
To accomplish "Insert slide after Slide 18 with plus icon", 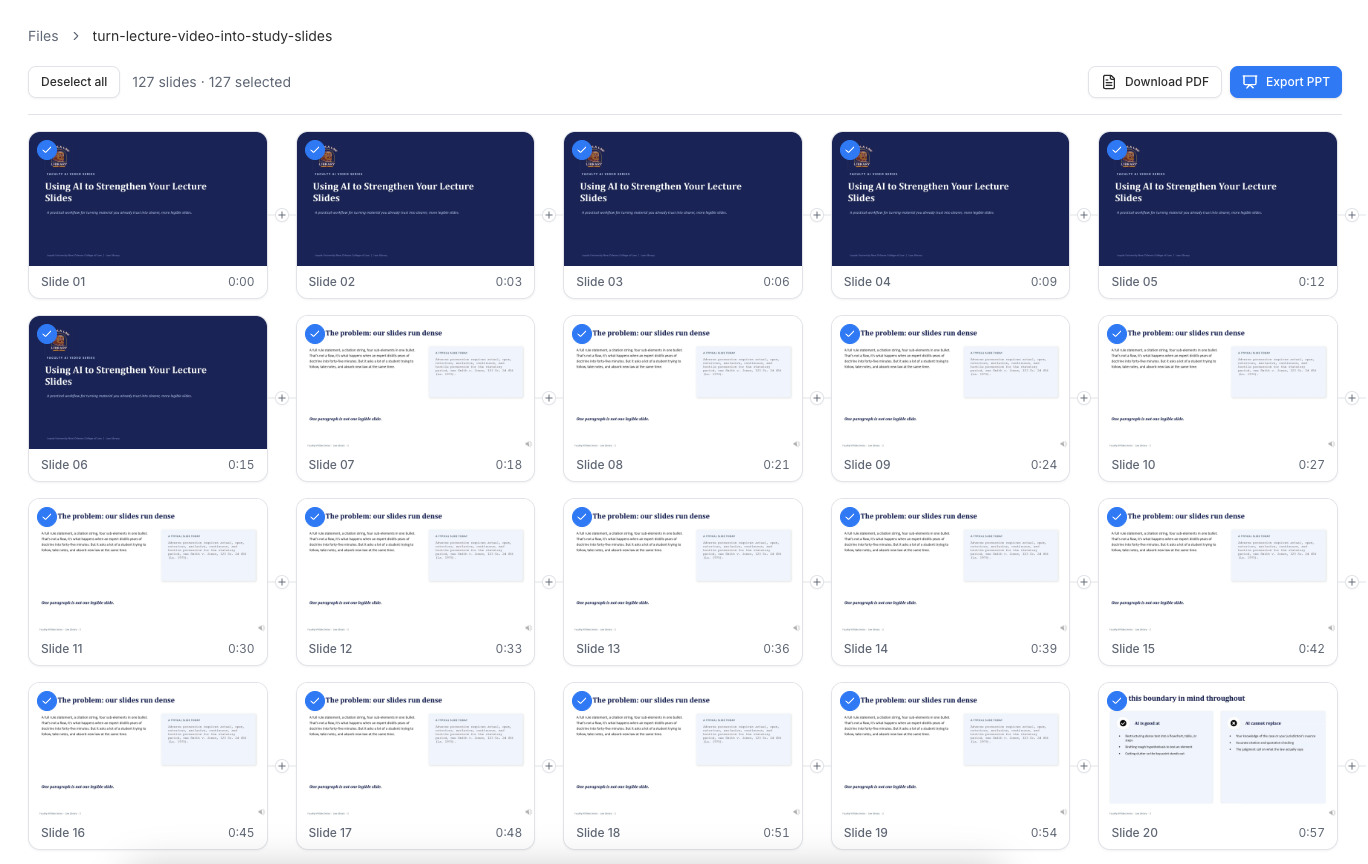I will 817,766.
